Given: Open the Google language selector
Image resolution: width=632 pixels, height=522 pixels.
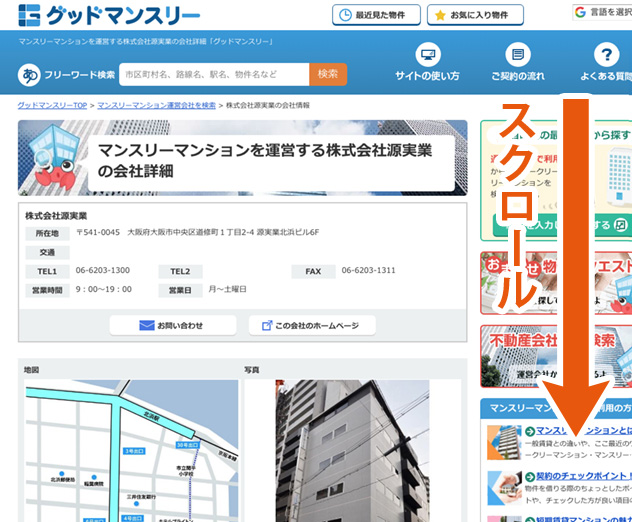Looking at the screenshot, I should [602, 13].
